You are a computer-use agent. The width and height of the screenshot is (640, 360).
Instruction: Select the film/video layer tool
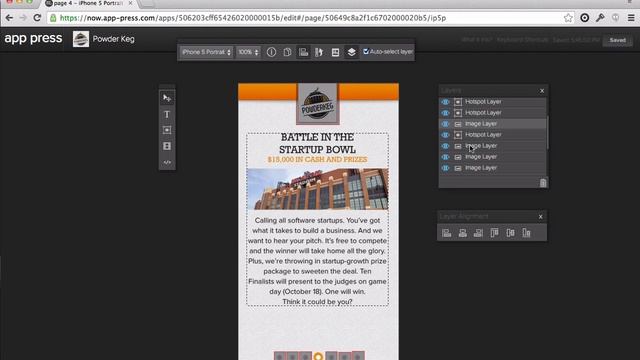pos(167,146)
